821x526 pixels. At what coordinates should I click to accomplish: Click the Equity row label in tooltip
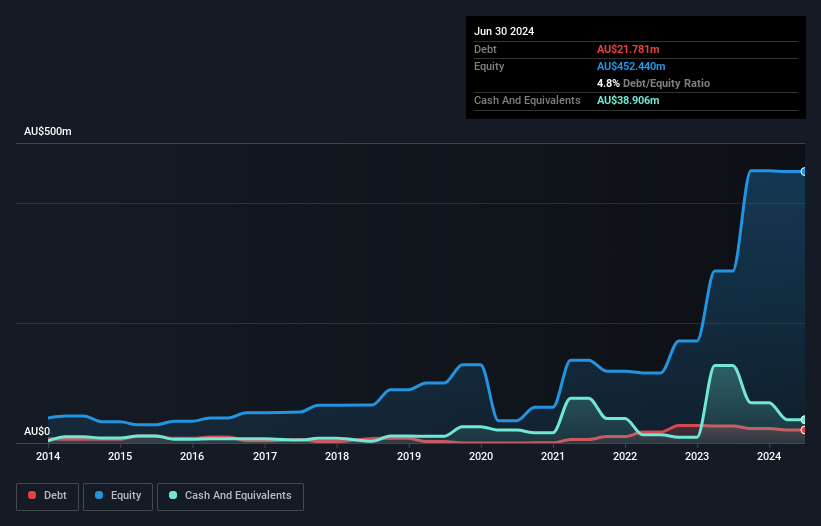pos(489,66)
